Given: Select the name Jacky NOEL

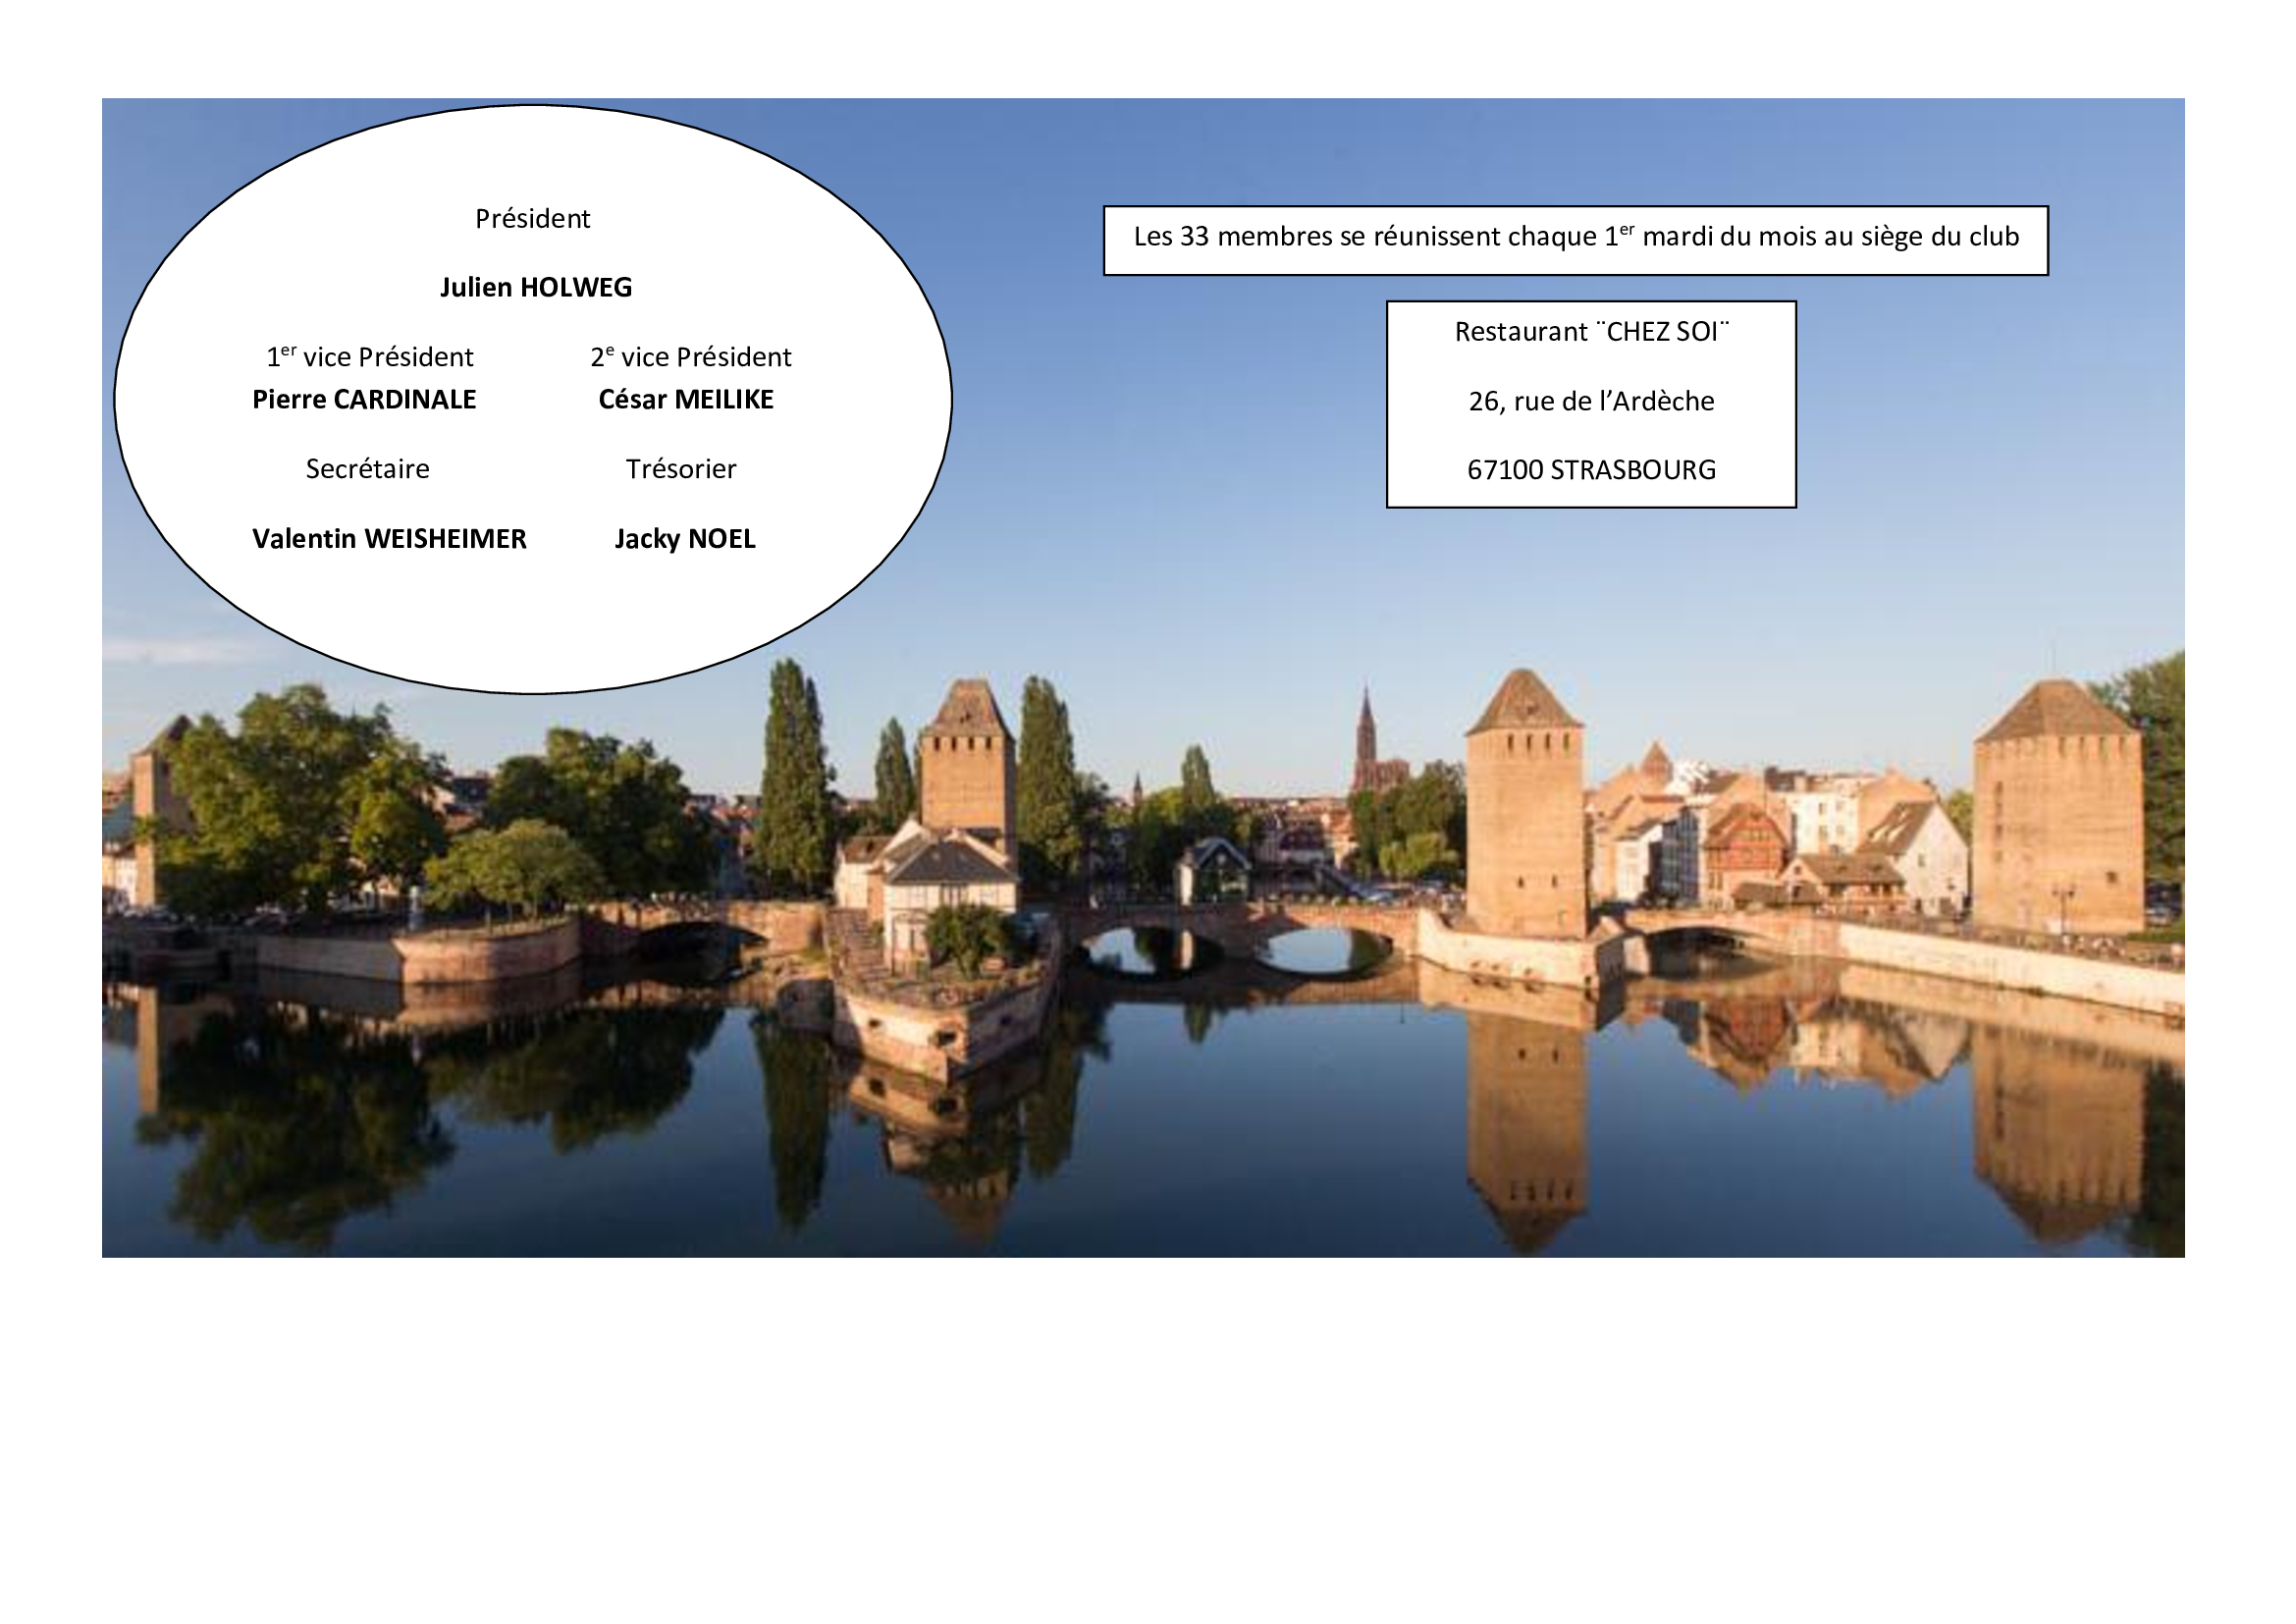Looking at the screenshot, I should point(685,539).
